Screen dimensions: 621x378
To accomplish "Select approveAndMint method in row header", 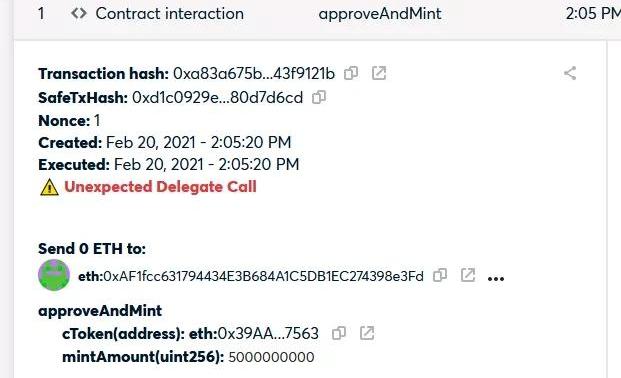I will [x=380, y=14].
